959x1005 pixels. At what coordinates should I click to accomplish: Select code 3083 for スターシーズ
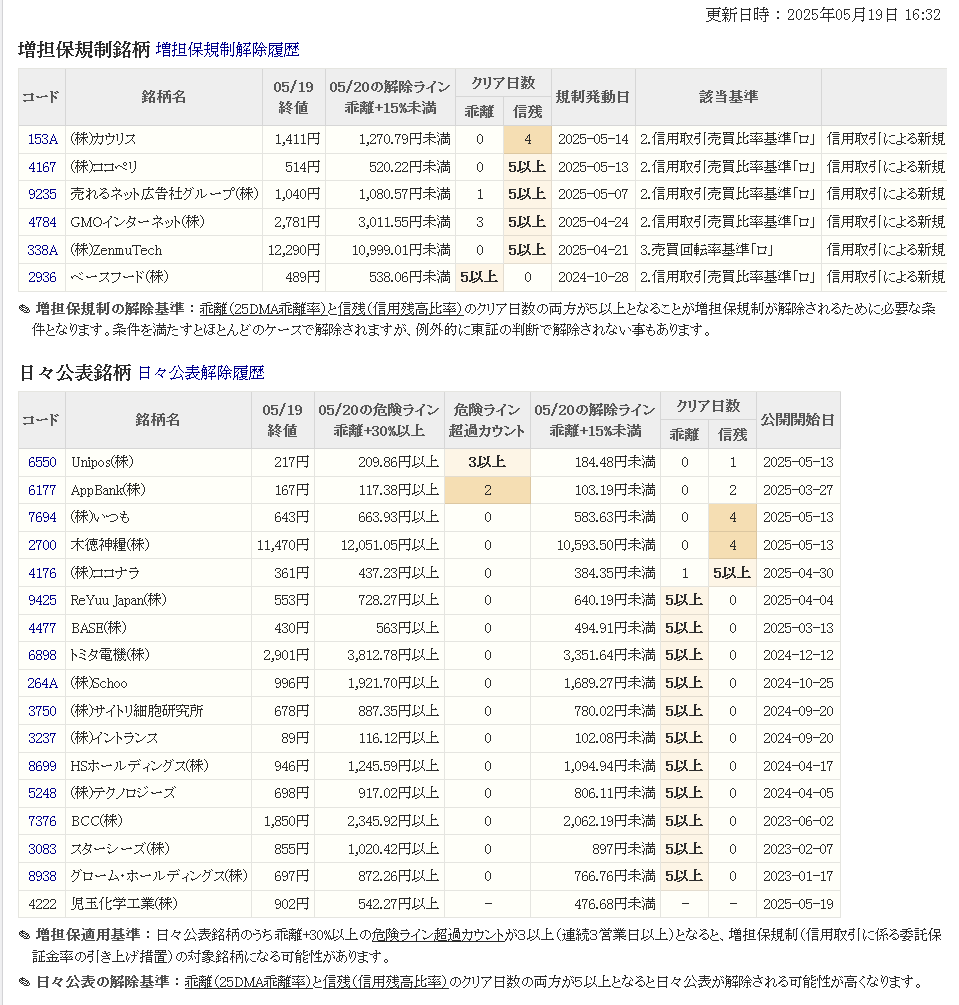tap(42, 849)
